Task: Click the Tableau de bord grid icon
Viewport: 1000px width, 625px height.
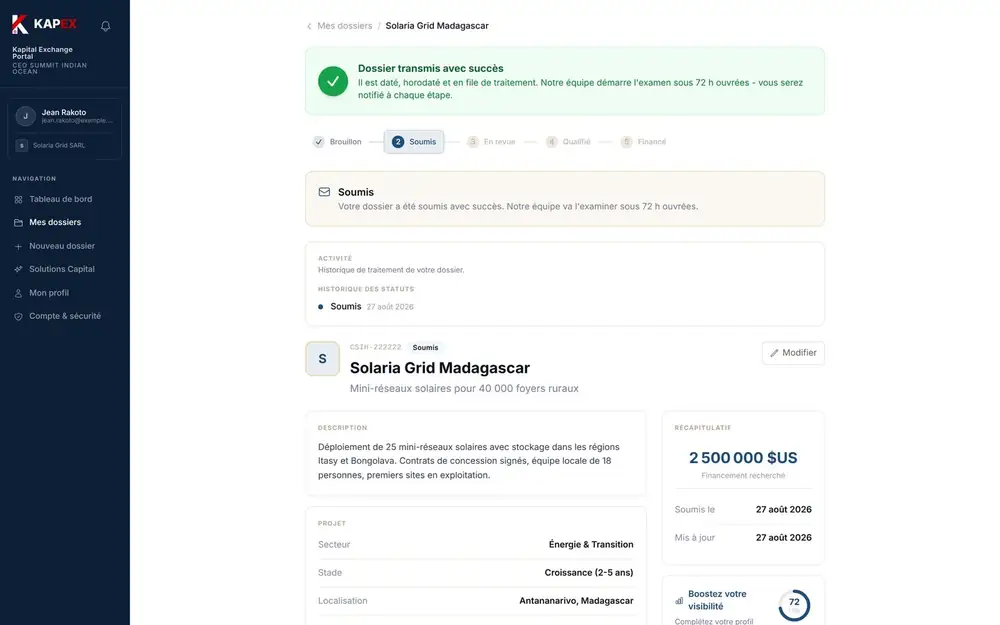Action: pyautogui.click(x=18, y=200)
